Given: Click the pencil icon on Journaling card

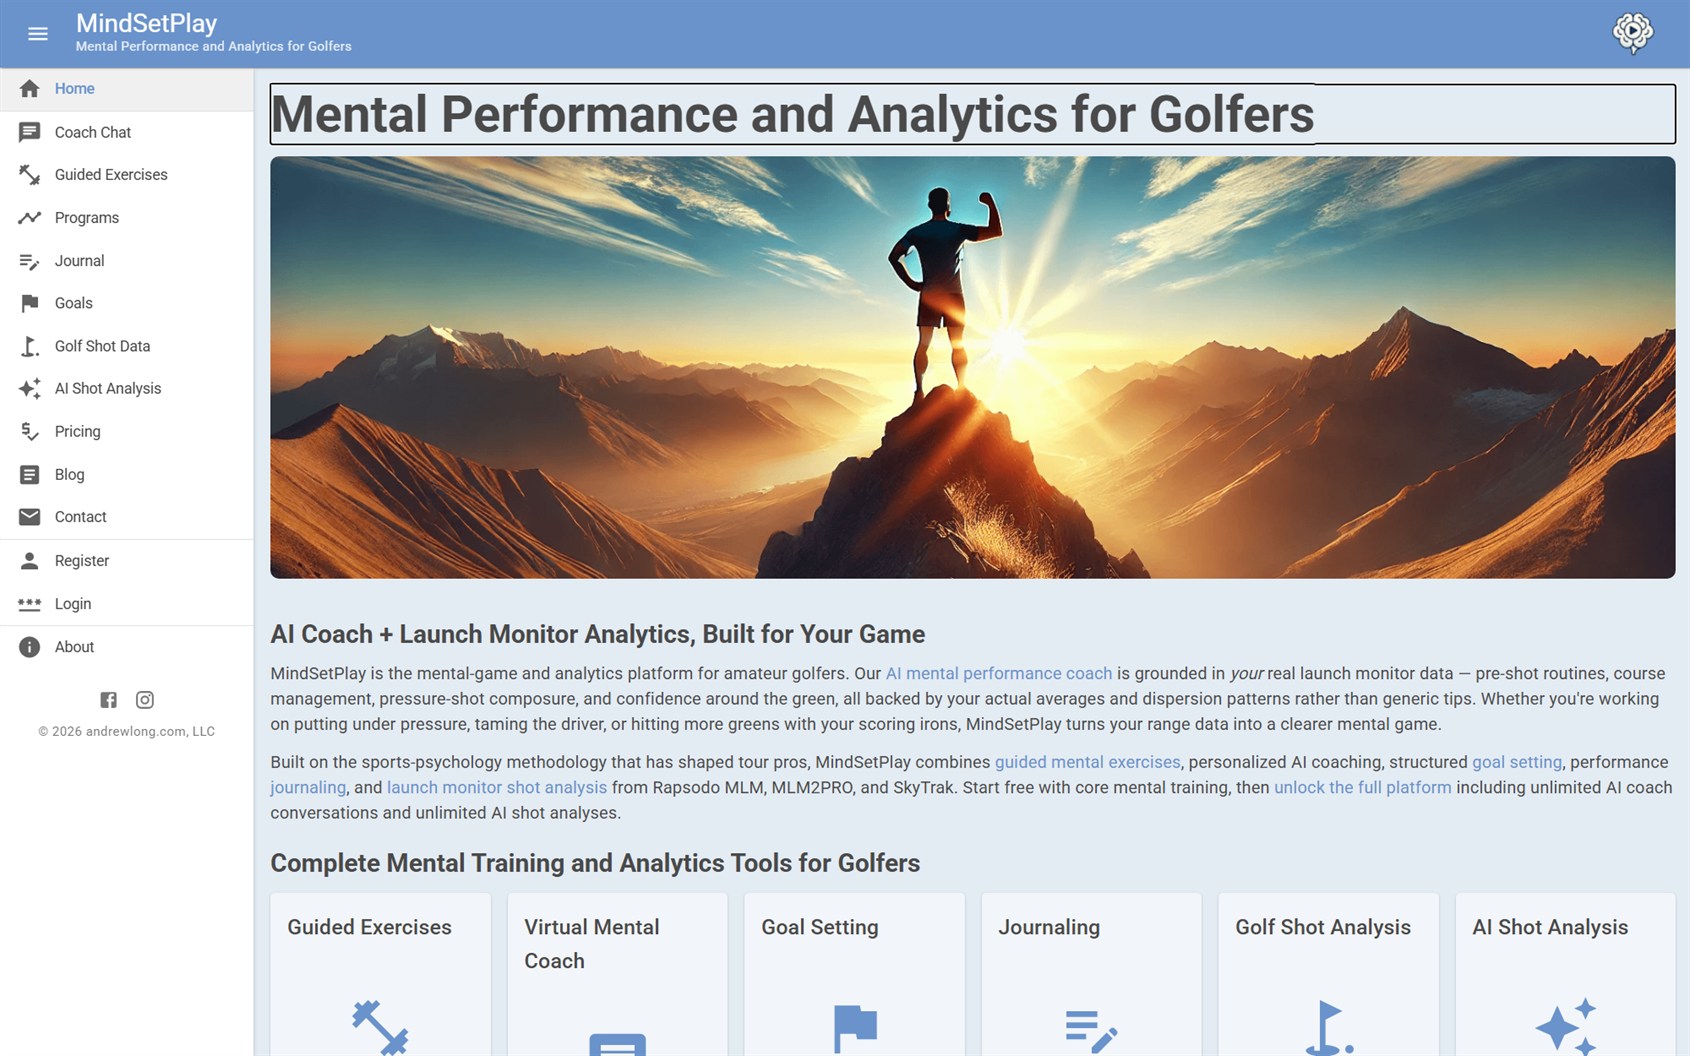Looking at the screenshot, I should point(1091,1031).
